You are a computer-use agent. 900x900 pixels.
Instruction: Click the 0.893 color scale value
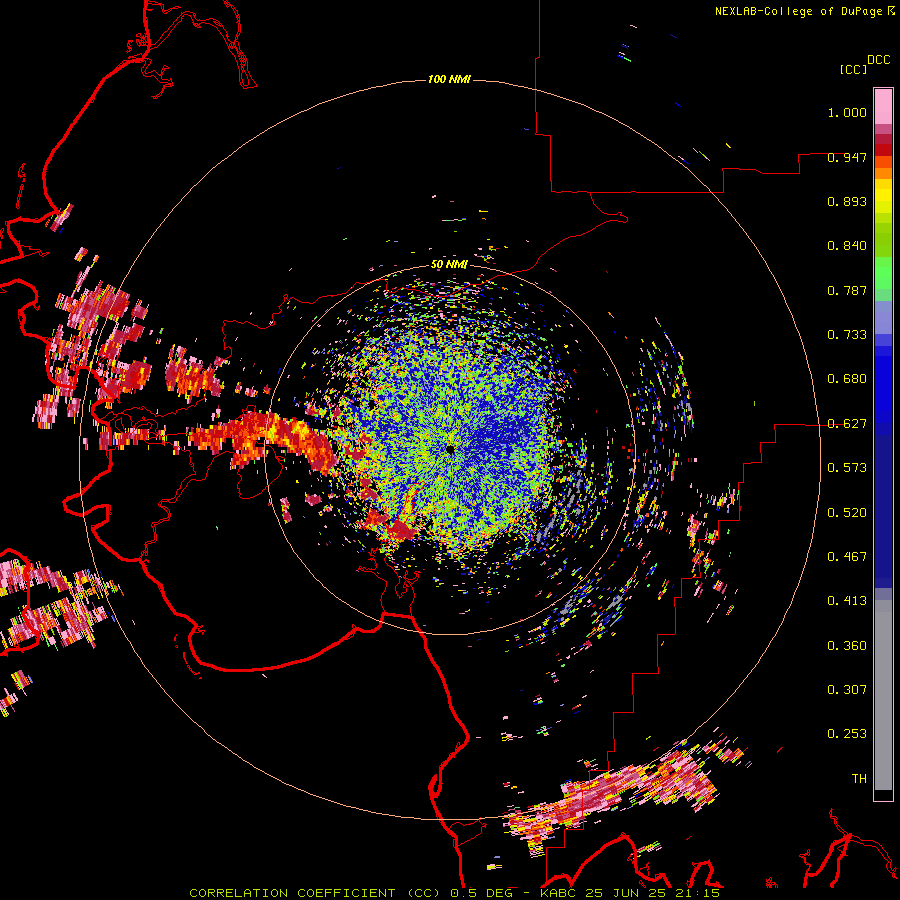(x=847, y=201)
